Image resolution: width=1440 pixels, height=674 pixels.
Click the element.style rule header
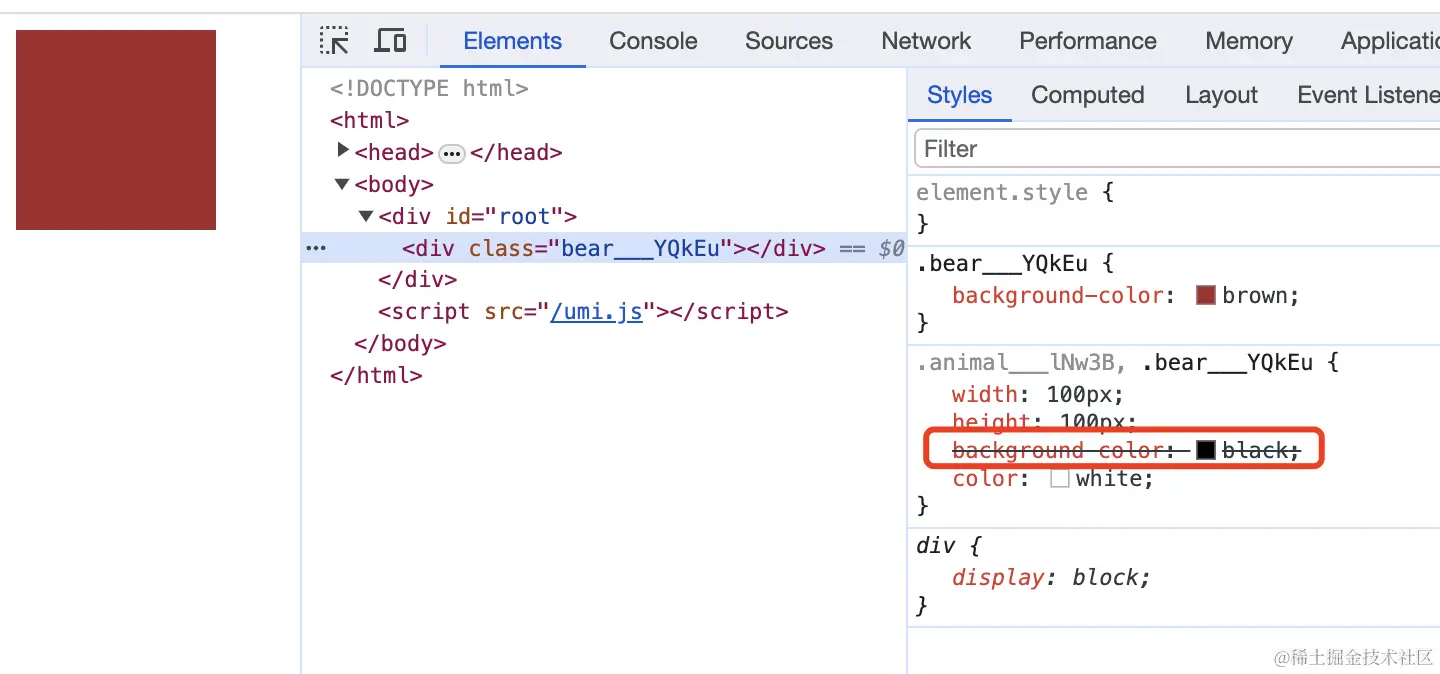click(x=1015, y=192)
